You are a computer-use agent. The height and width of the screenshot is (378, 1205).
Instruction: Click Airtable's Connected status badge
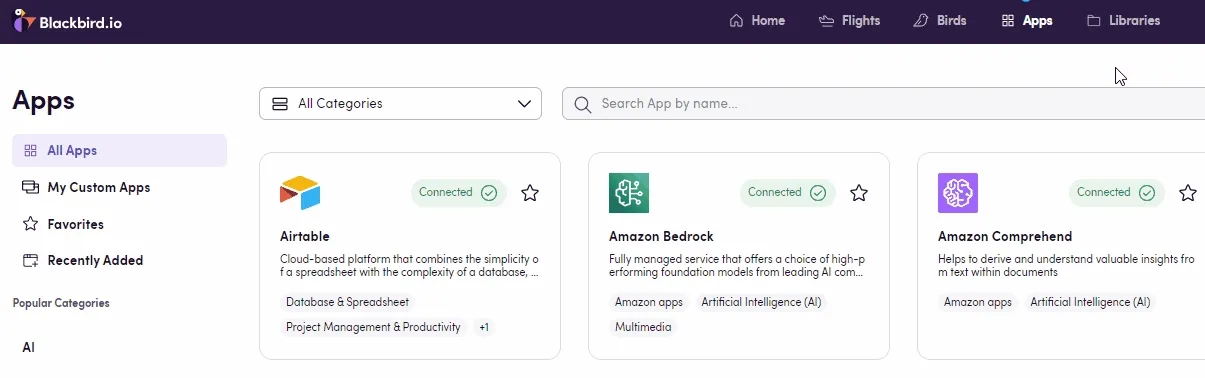pyautogui.click(x=459, y=193)
